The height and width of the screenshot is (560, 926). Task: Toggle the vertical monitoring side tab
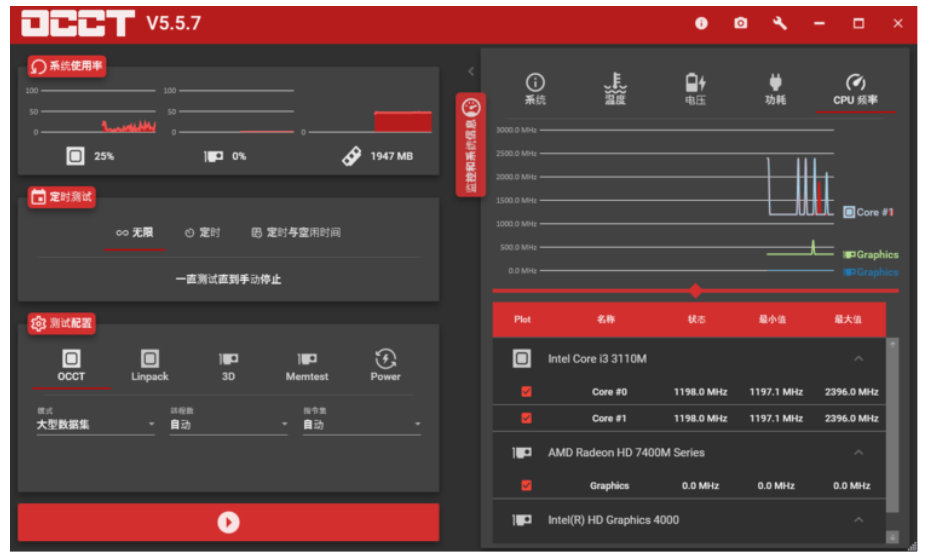[471, 145]
